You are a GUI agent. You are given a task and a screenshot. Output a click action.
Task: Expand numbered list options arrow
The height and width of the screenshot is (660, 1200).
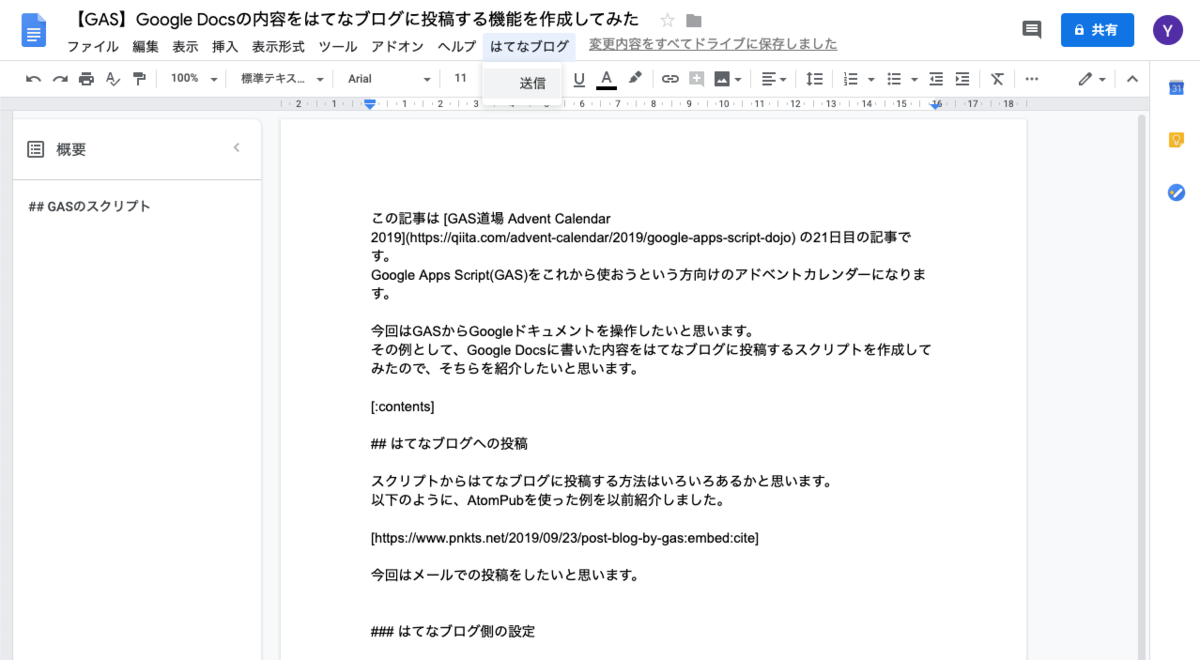pyautogui.click(x=871, y=79)
